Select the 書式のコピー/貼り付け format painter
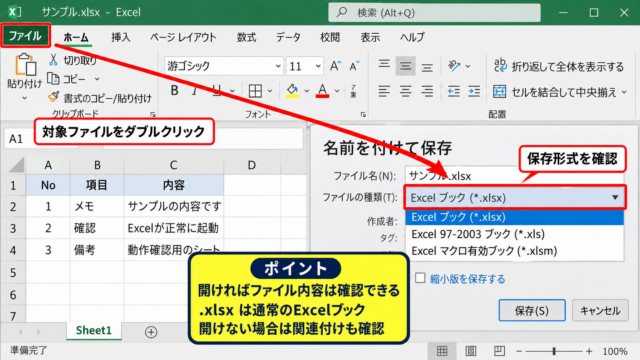The image size is (640, 360). (100, 98)
